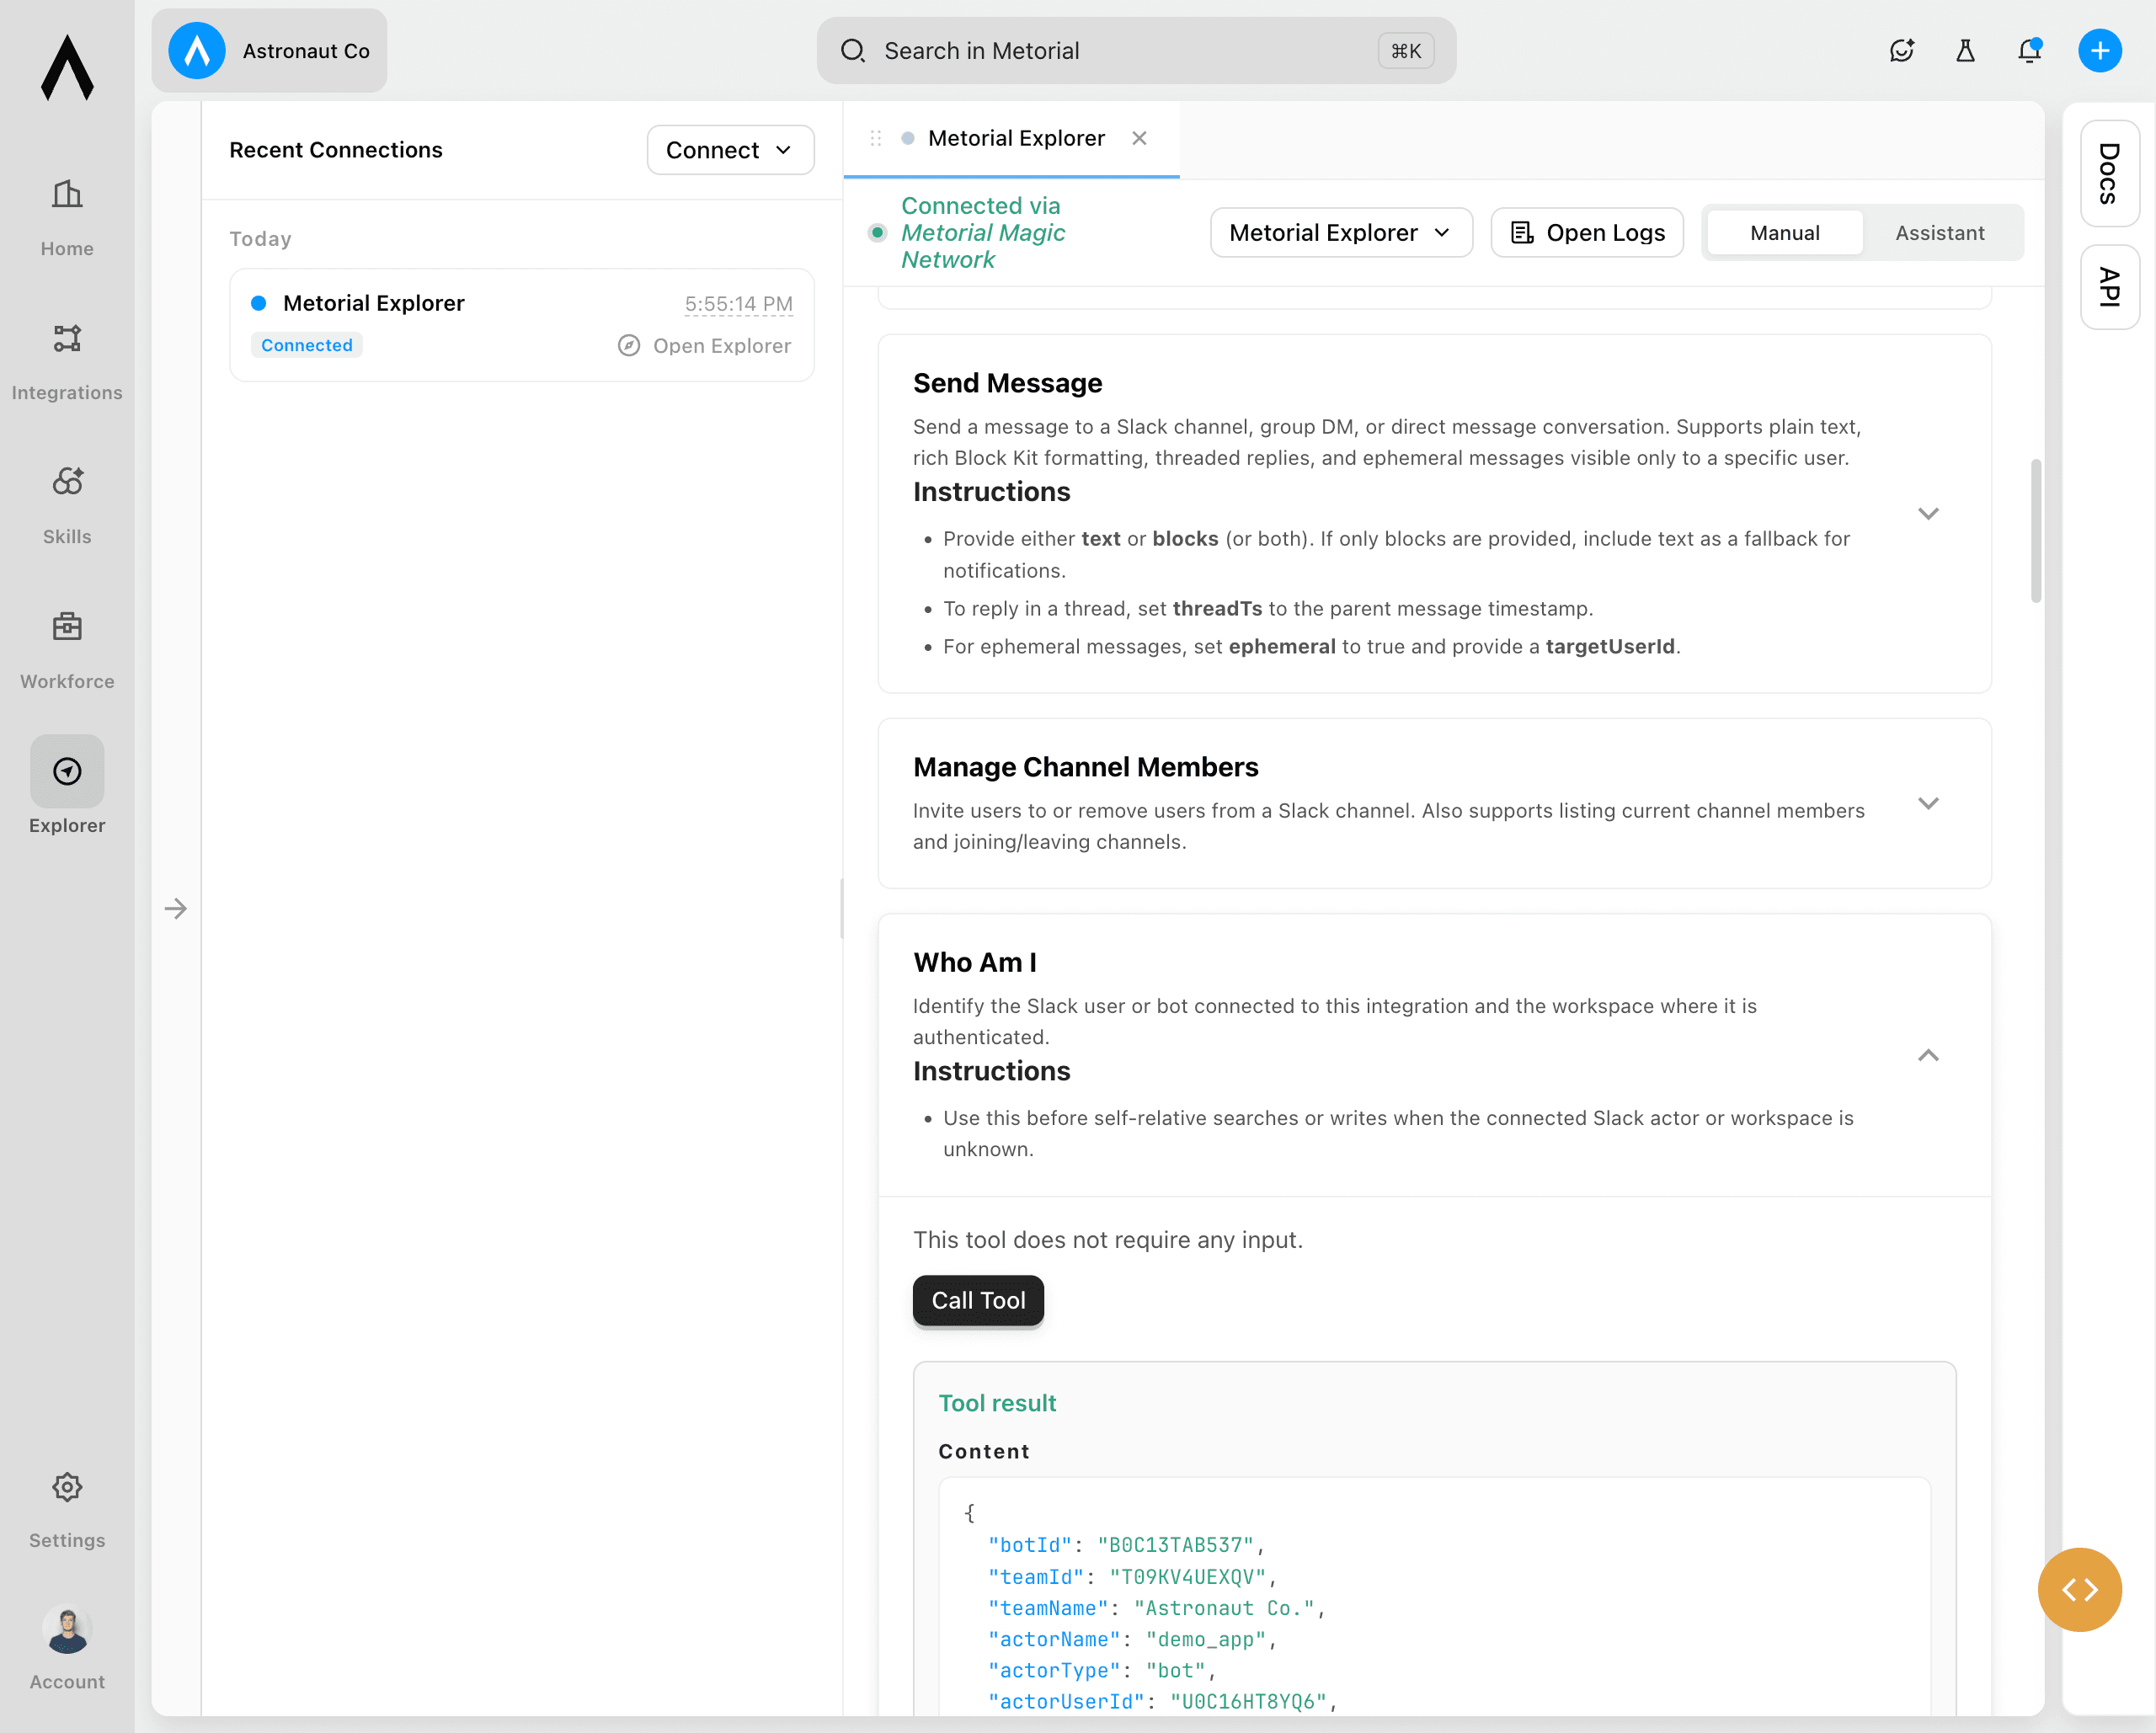The width and height of the screenshot is (2156, 1733).
Task: Close the Metorial Explorer tab
Action: coord(1139,138)
